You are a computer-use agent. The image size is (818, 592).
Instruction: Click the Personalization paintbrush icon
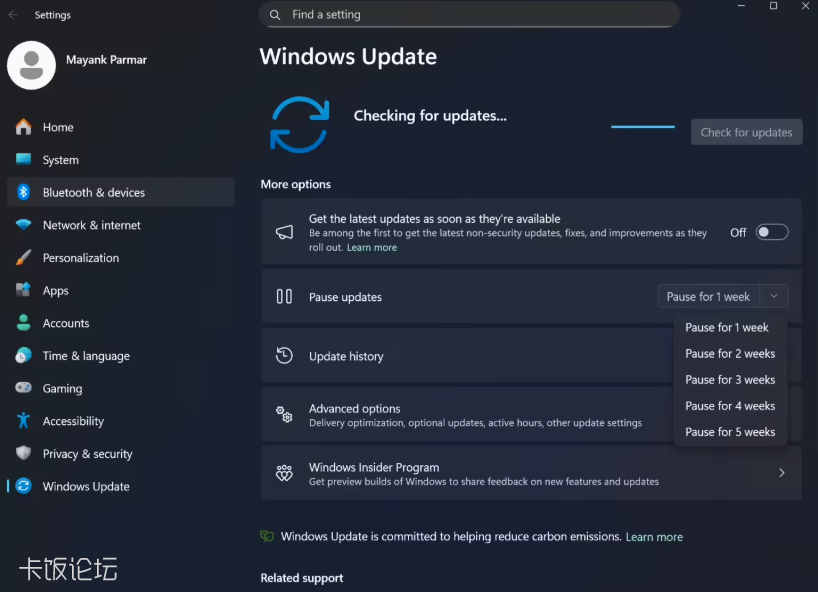(x=23, y=257)
